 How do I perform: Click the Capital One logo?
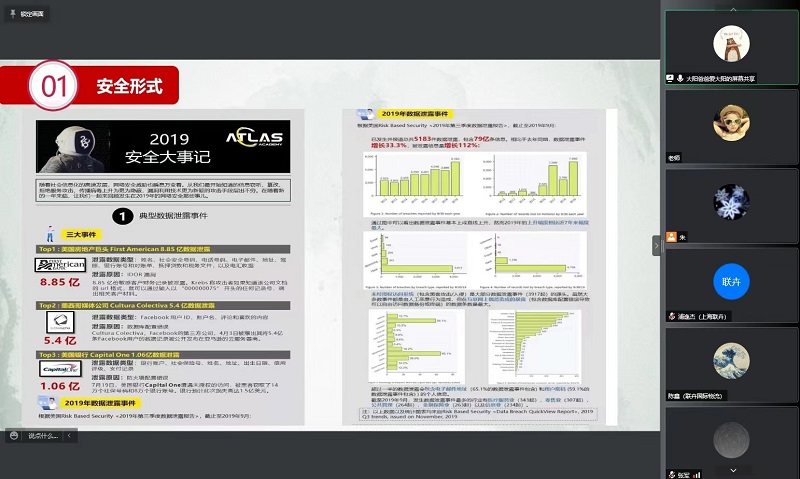click(x=60, y=369)
